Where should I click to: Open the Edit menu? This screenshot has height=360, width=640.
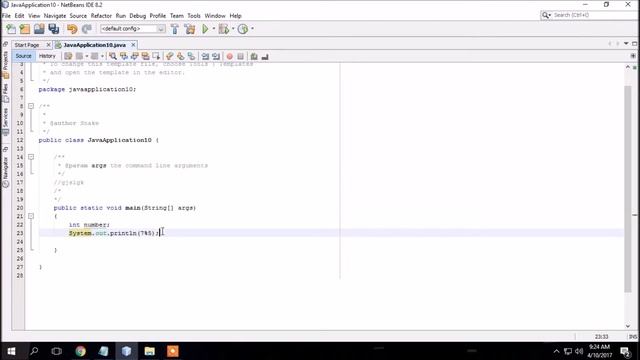point(19,16)
